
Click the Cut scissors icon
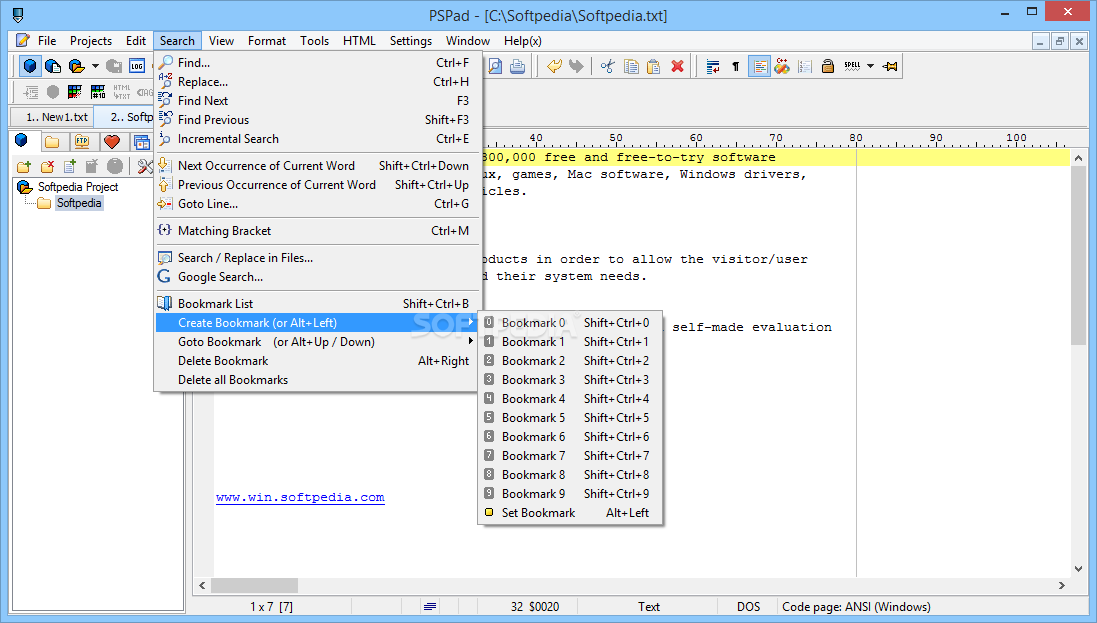point(607,66)
